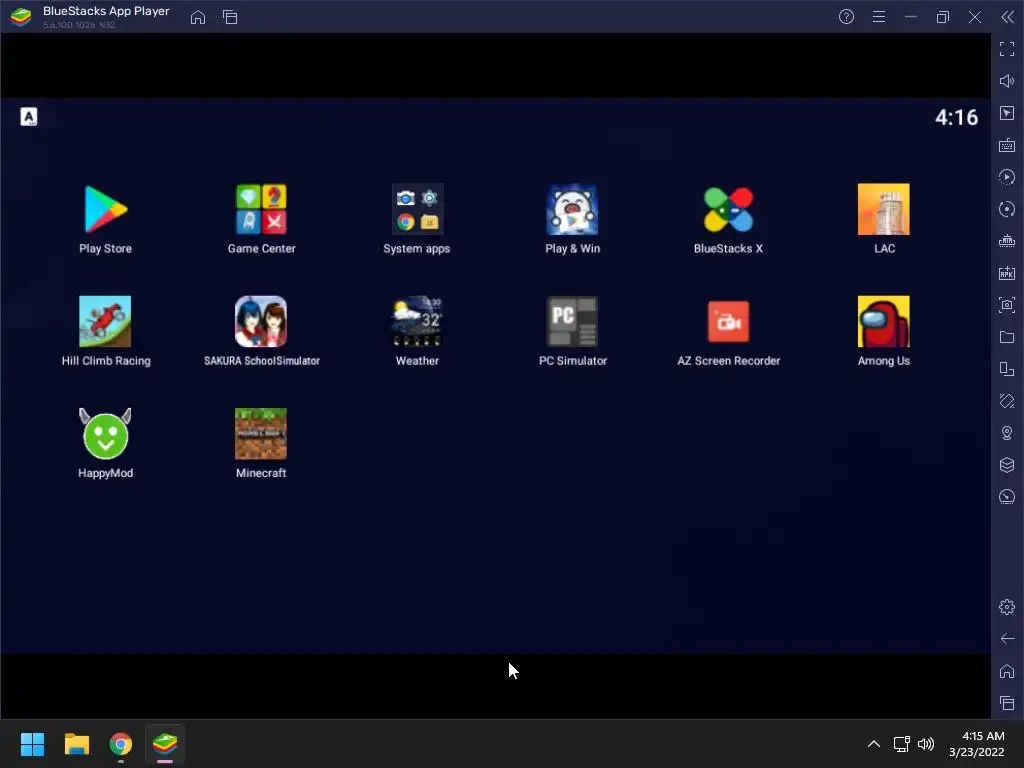
Task: Open Google Chrome from taskbar
Action: click(121, 744)
